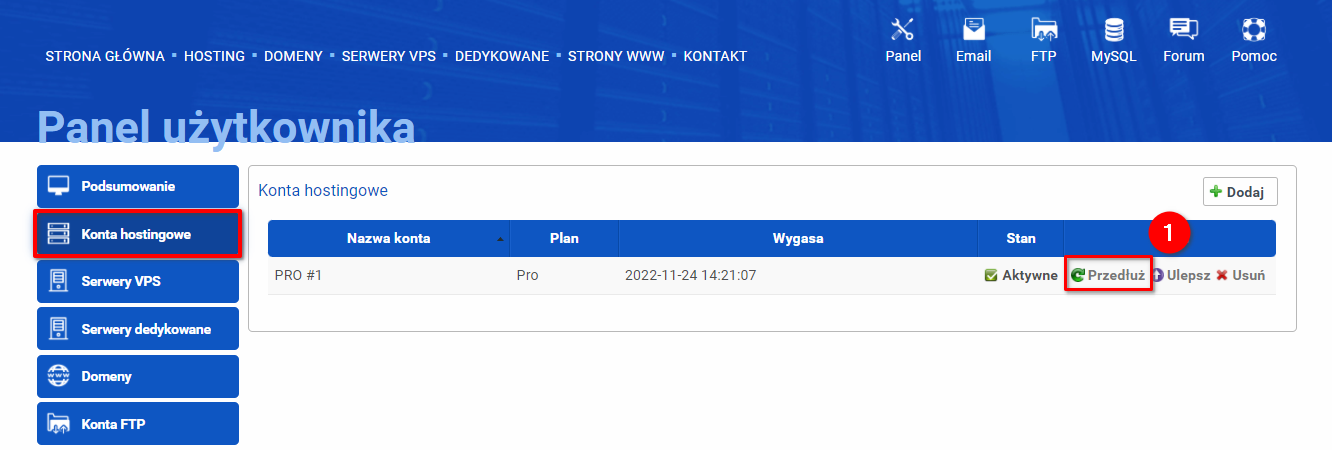This screenshot has width=1332, height=450.
Task: Click the monitor icon beside Podsumowanie
Action: 59,187
